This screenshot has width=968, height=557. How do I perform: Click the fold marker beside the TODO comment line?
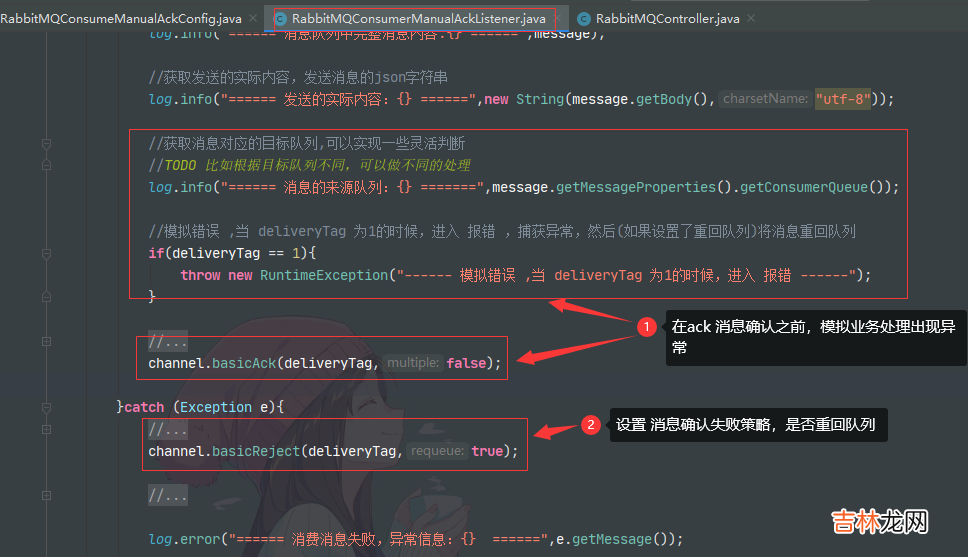click(46, 165)
